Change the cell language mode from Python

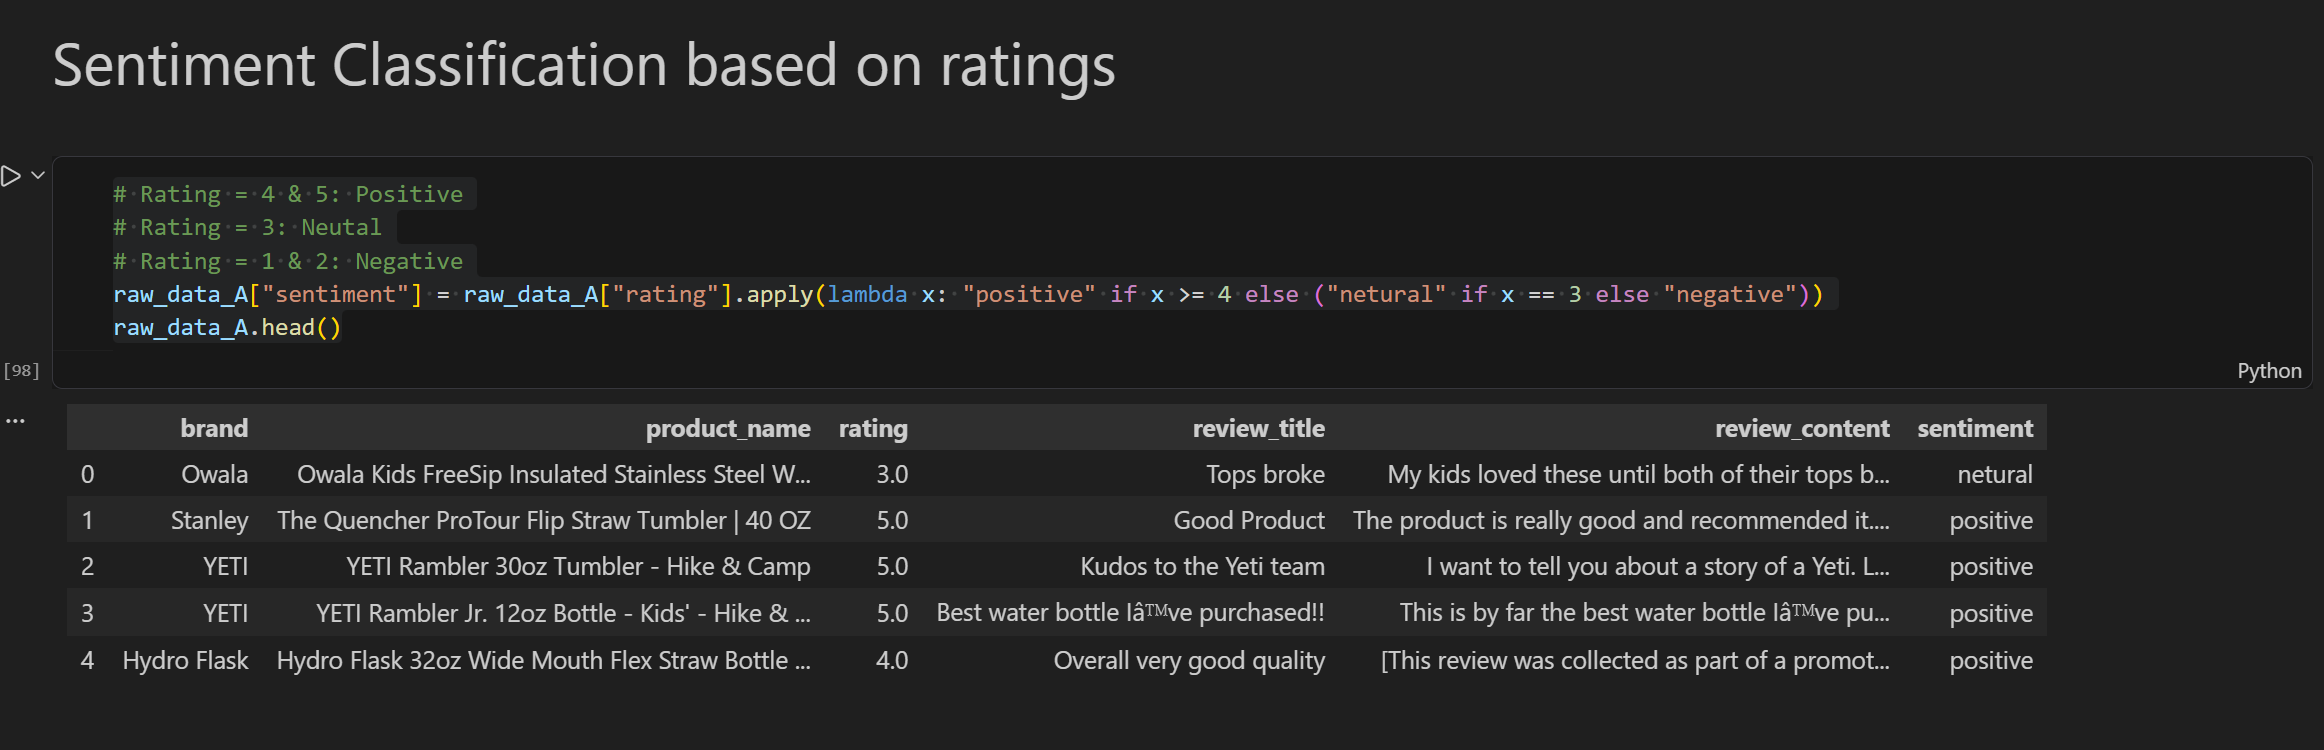click(x=2269, y=371)
